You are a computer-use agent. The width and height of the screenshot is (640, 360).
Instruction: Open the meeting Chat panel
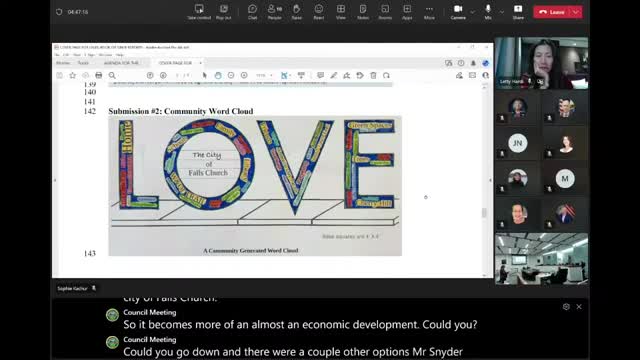tap(253, 12)
